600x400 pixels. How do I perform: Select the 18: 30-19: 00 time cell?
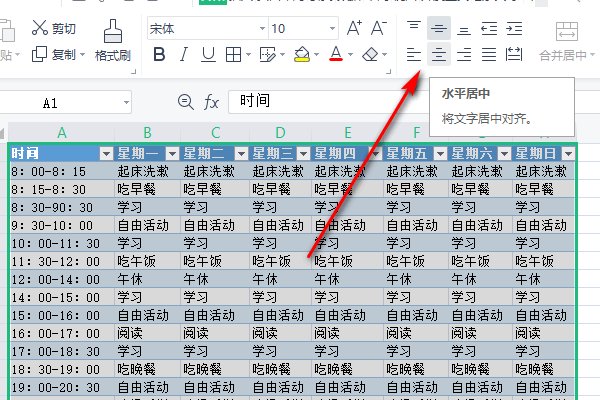click(62, 369)
